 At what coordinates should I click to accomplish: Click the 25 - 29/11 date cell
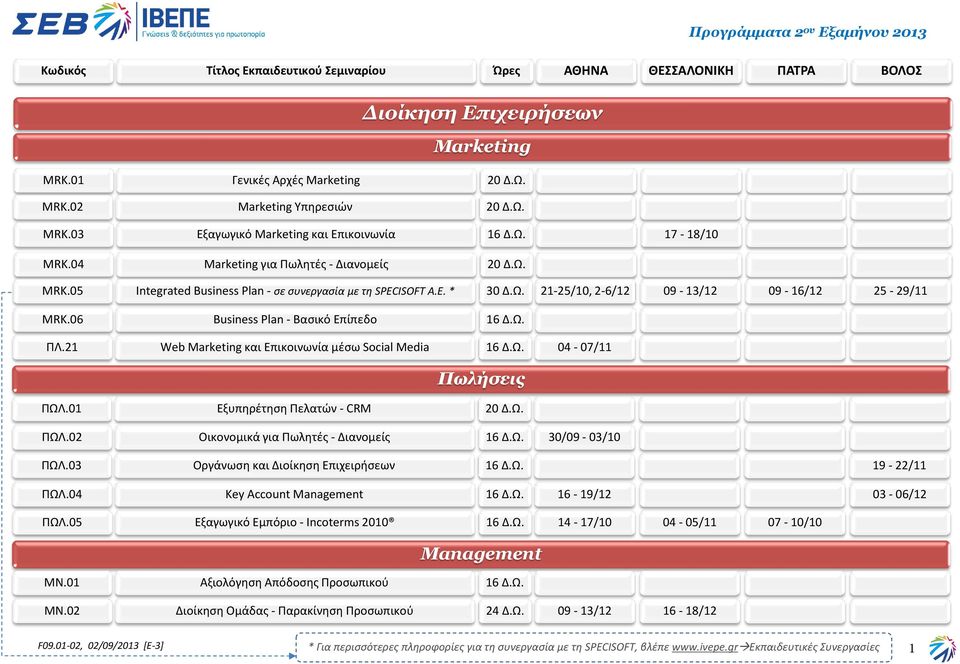[901, 291]
